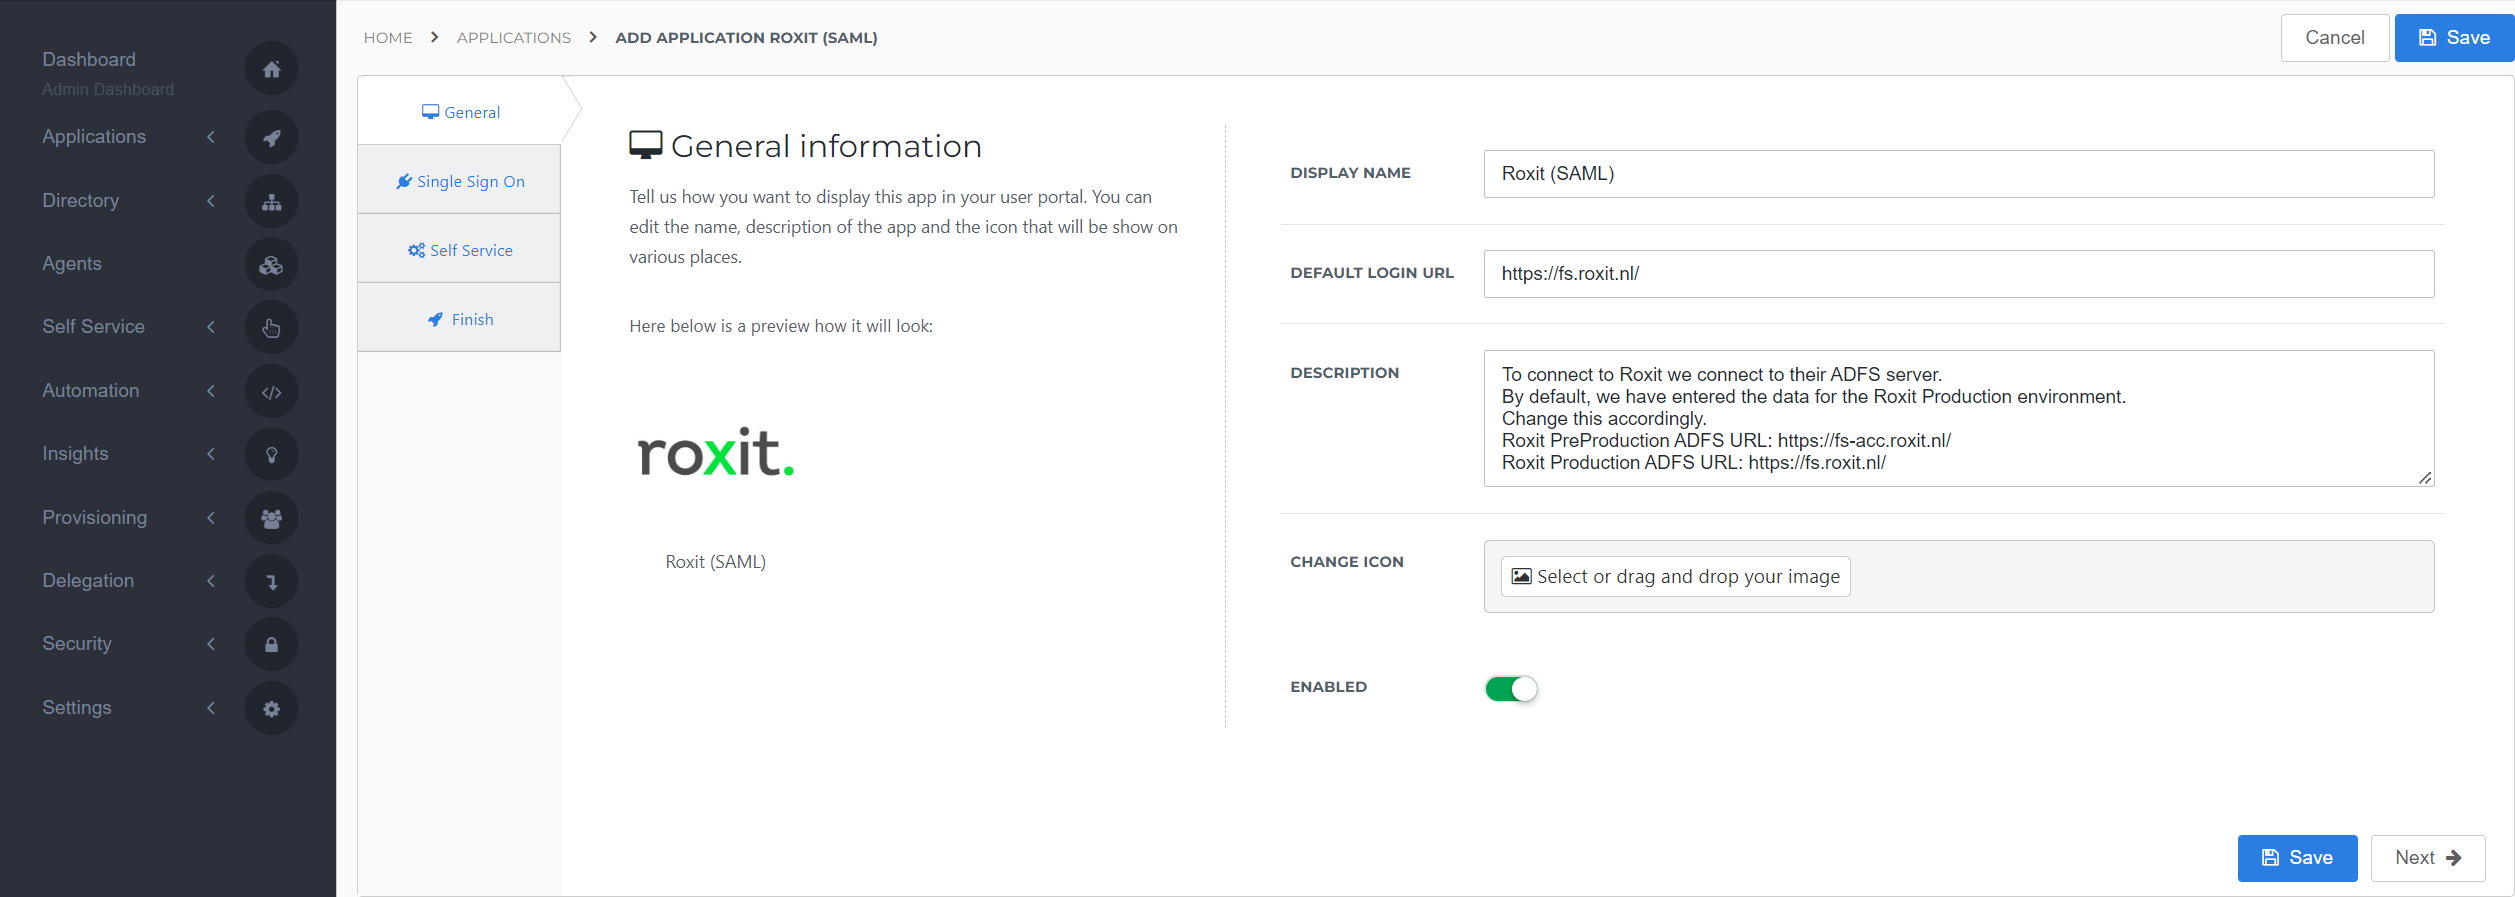Viewport: 2515px width, 897px height.
Task: Click the Insights lightbulb icon
Action: coord(271,455)
